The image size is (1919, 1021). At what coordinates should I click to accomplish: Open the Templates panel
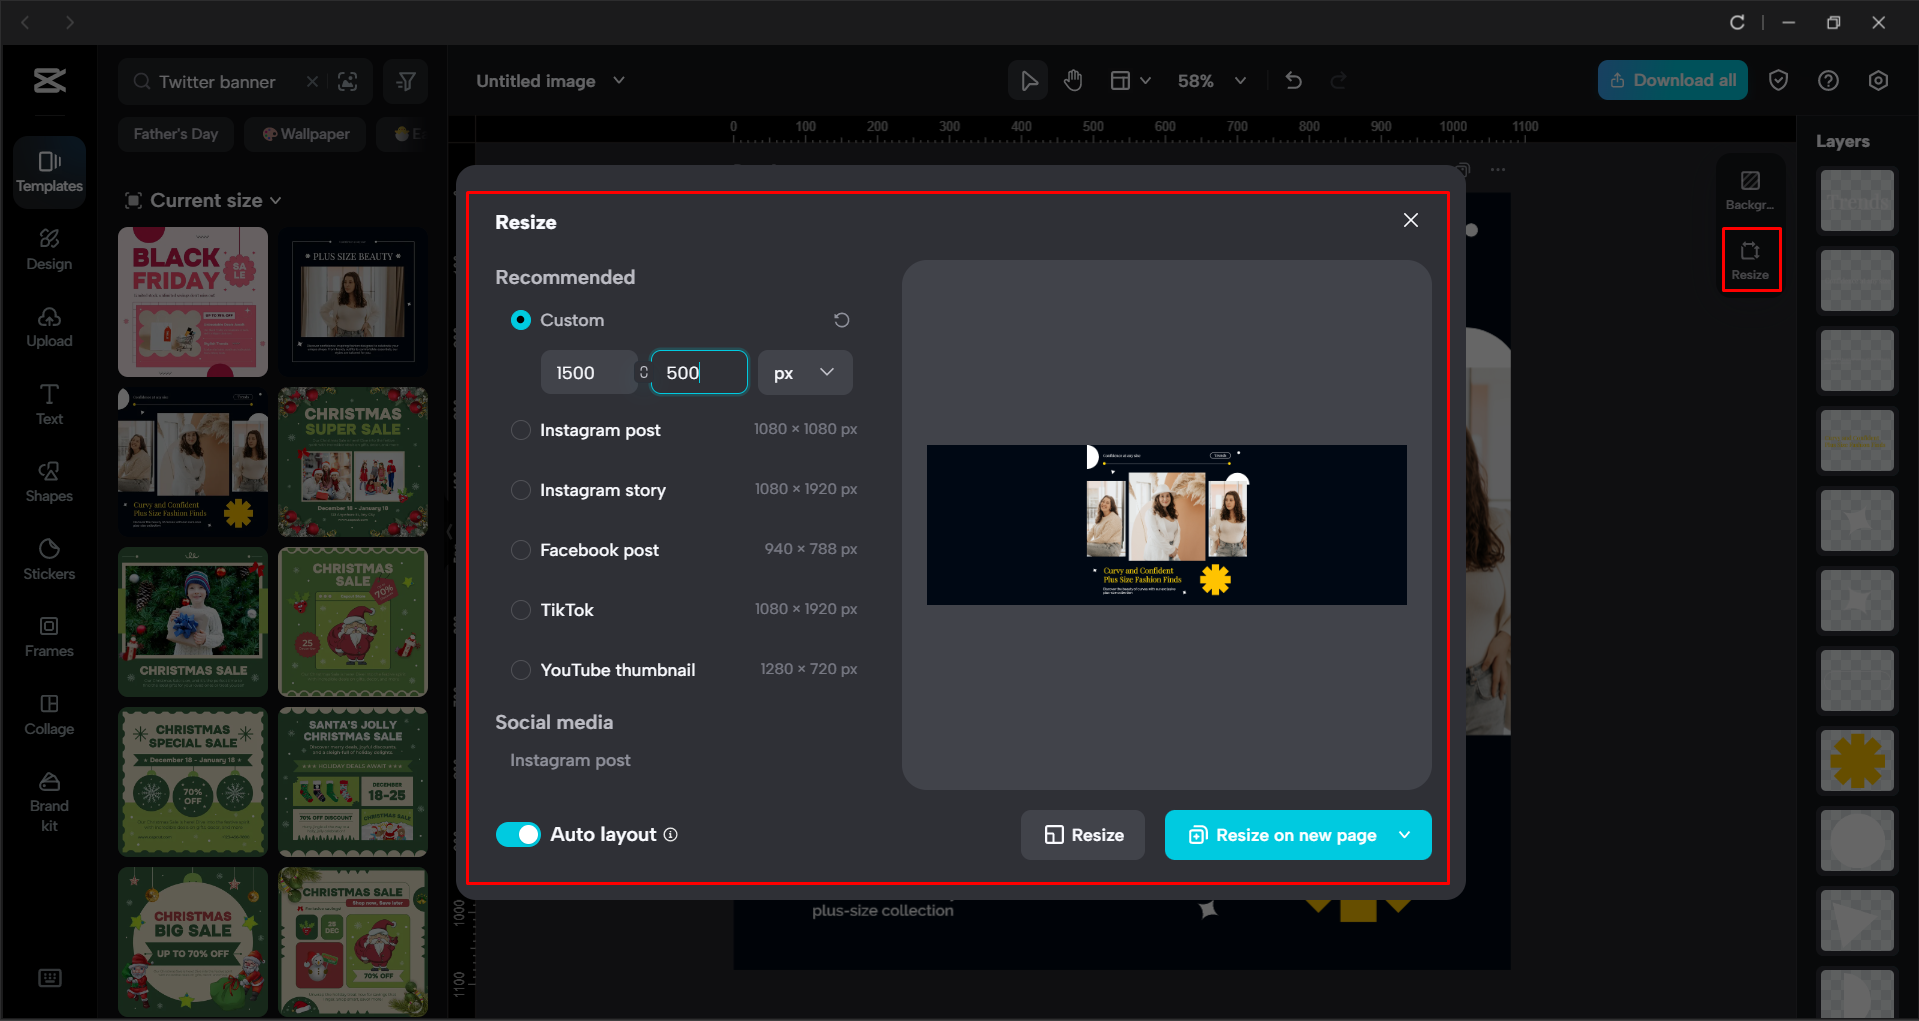49,170
